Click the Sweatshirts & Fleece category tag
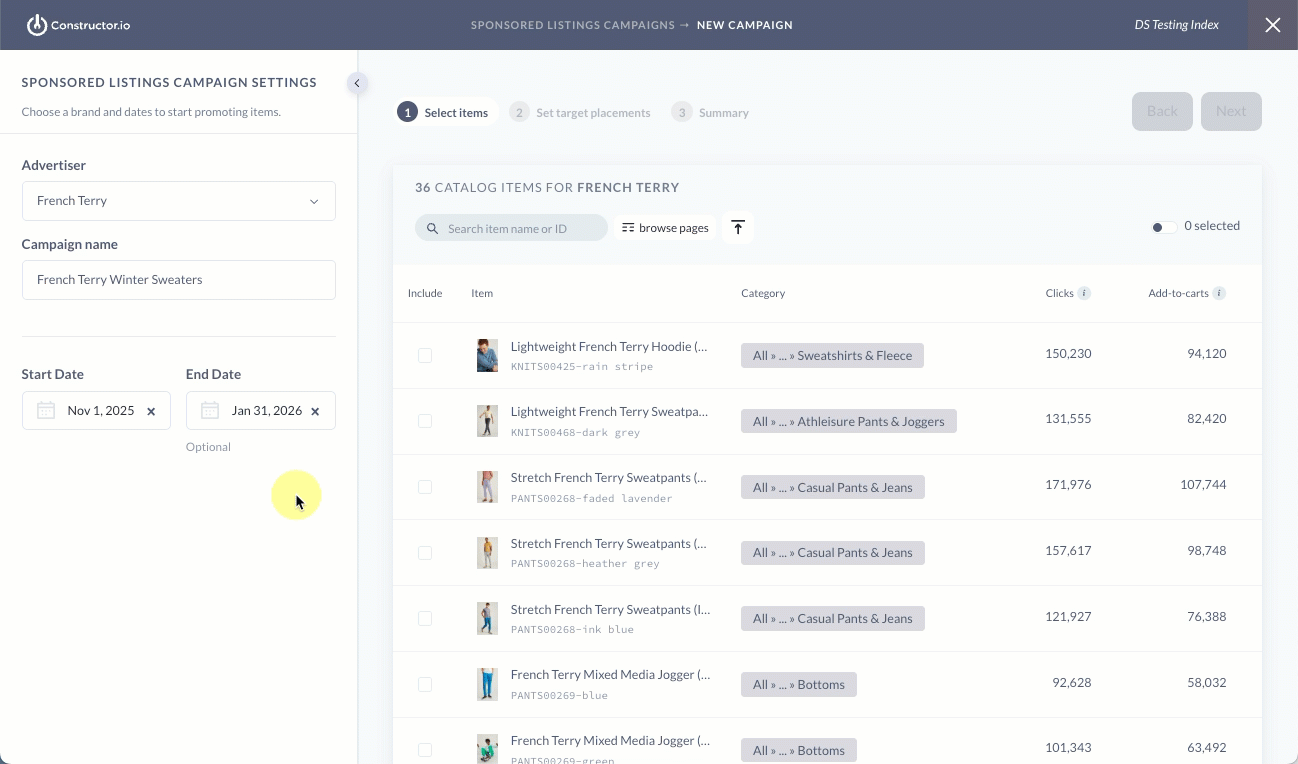Image resolution: width=1298 pixels, height=764 pixels. point(832,355)
